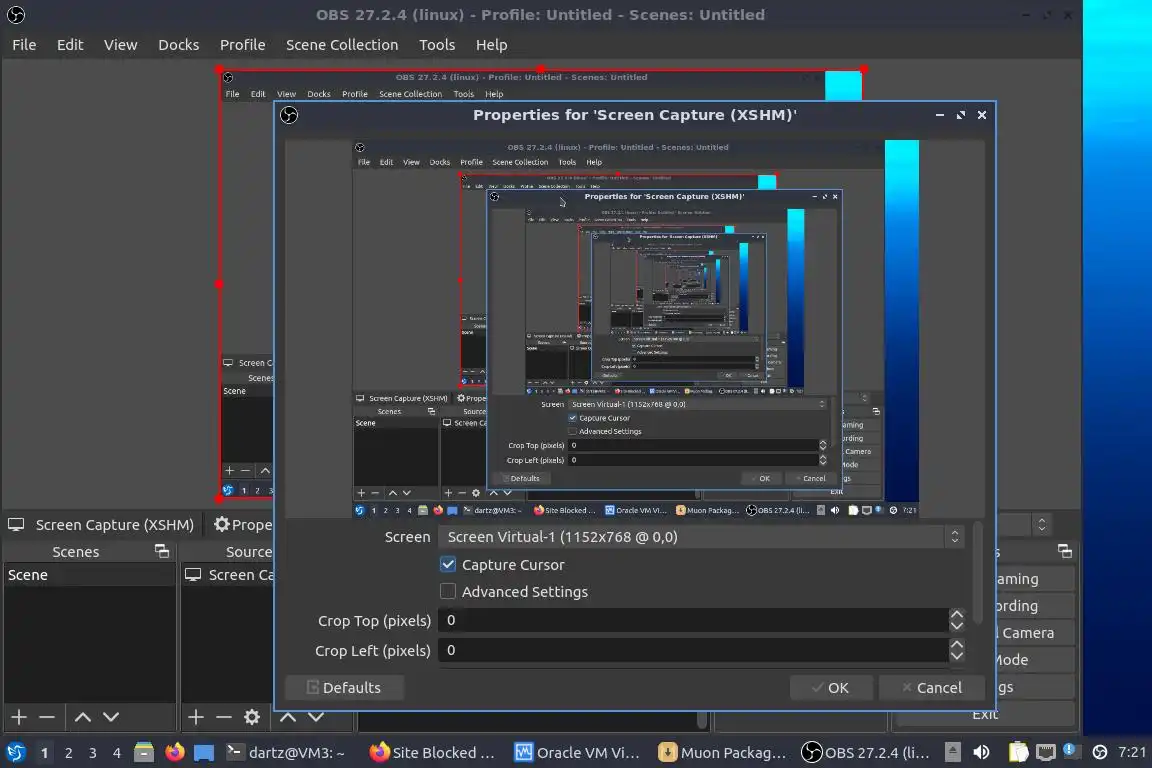Open the Edit menu
Viewport: 1152px width, 768px height.
(71, 45)
